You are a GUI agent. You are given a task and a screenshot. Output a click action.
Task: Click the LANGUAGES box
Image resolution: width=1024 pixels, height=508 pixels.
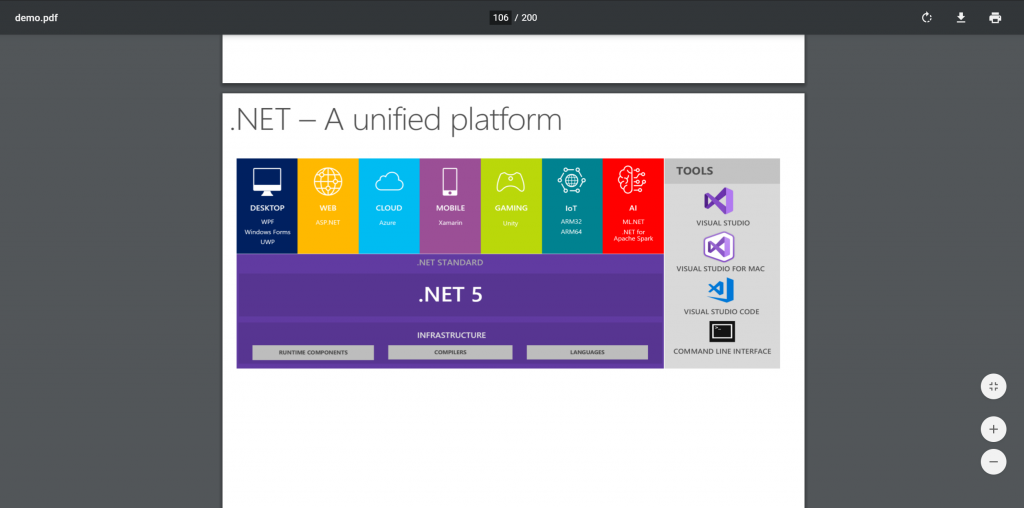(587, 353)
